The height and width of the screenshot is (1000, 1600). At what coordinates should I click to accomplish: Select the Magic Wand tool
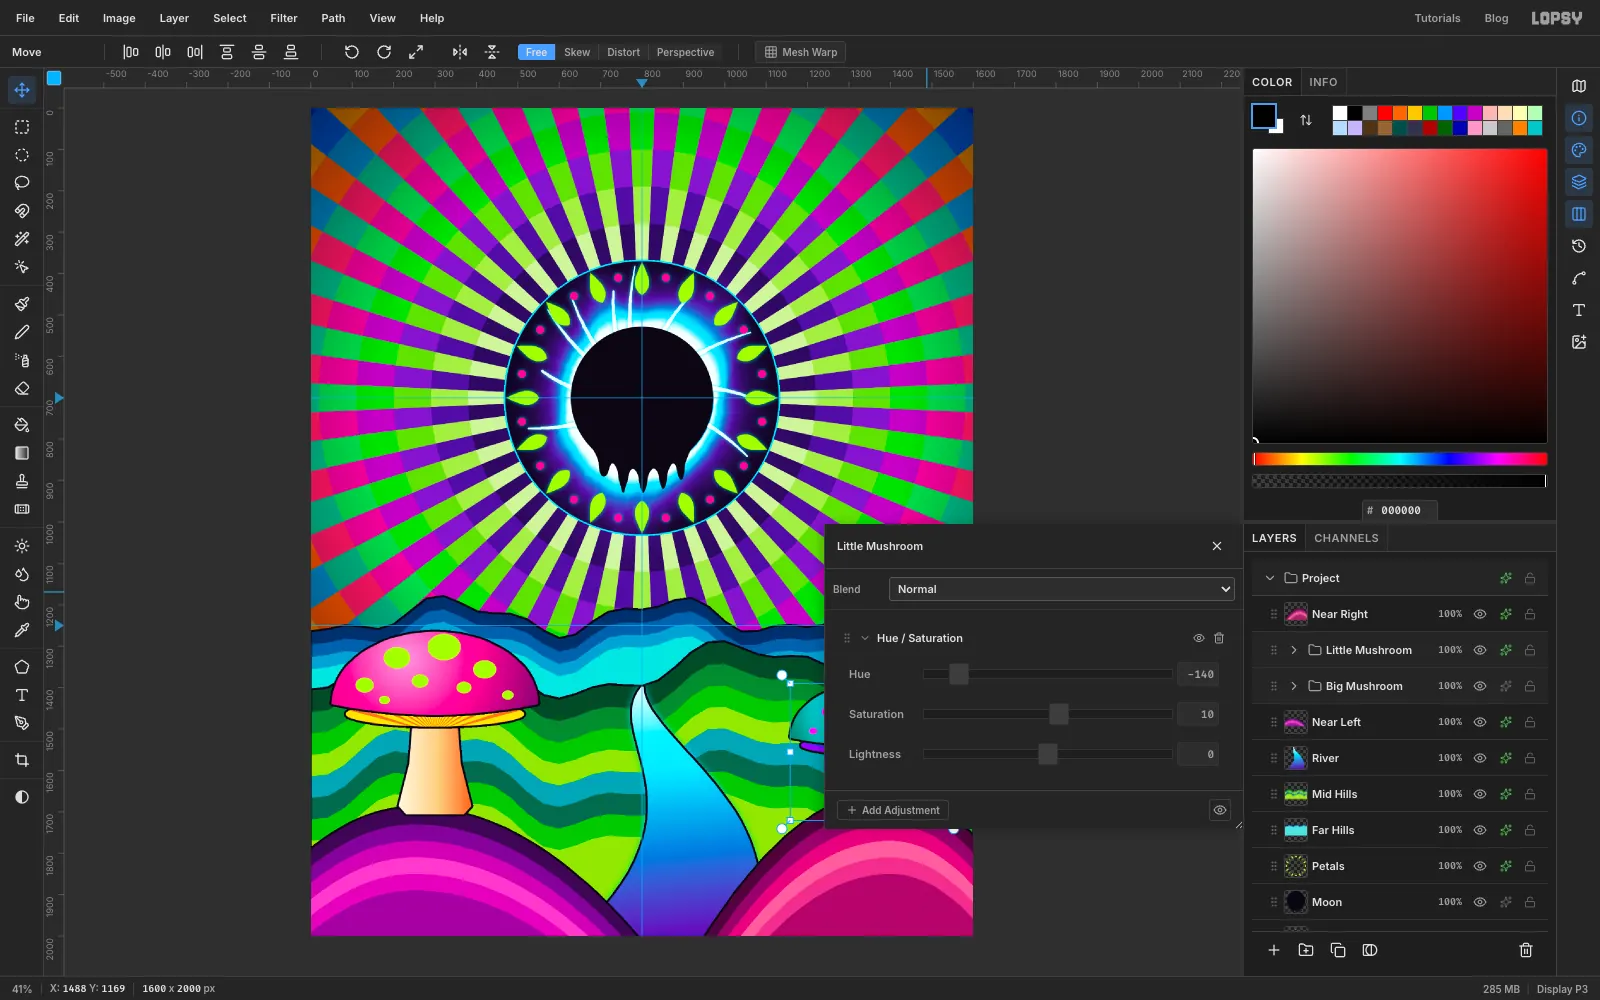[22, 239]
